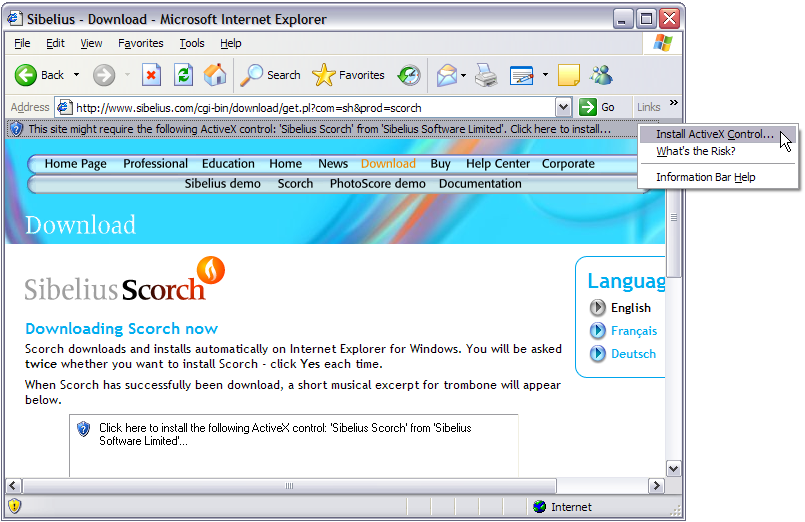Go to Home Page nav link
805x522 pixels.
pyautogui.click(x=75, y=164)
